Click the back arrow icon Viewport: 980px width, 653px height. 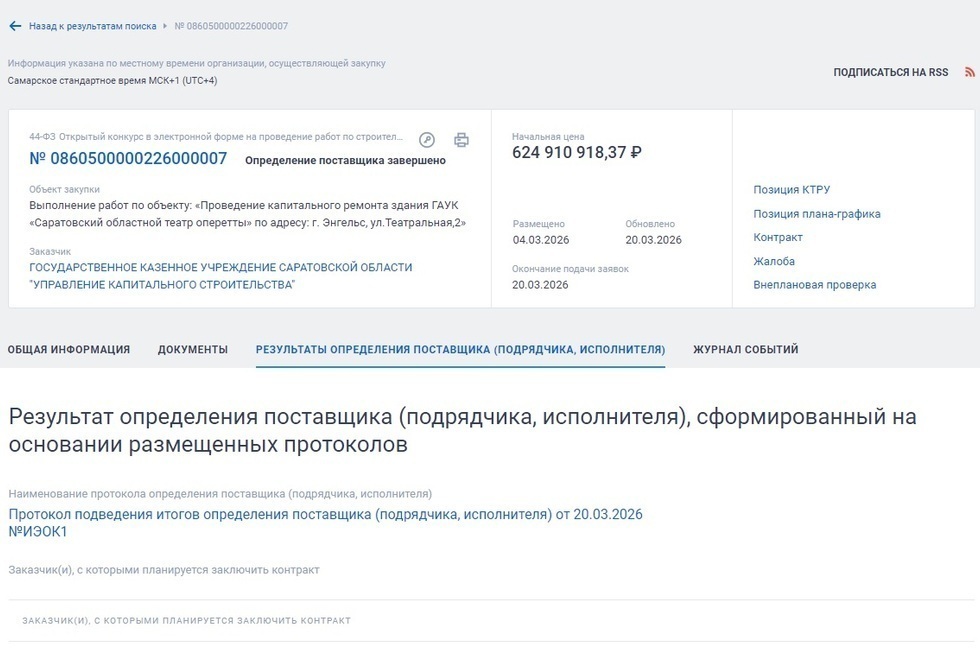click(15, 26)
